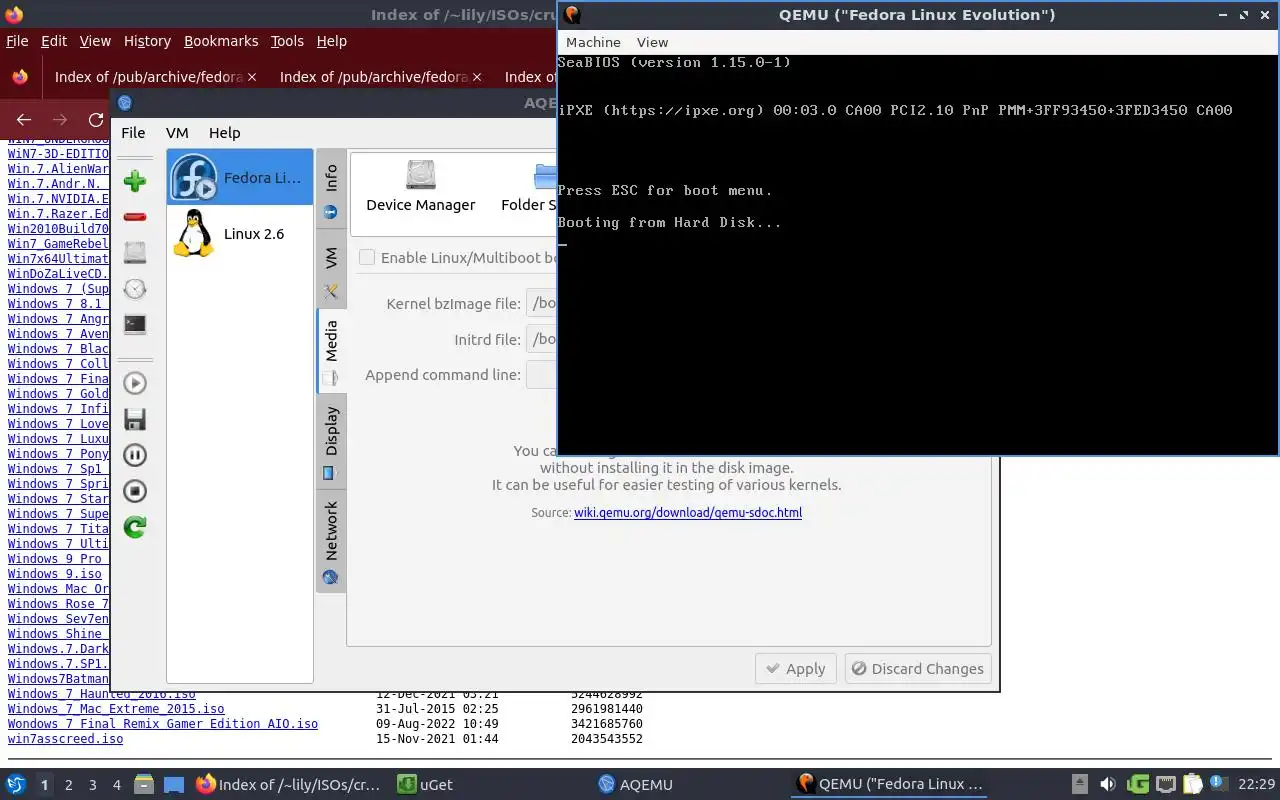
Task: Click the Firefox forward arrow
Action: coord(60,119)
